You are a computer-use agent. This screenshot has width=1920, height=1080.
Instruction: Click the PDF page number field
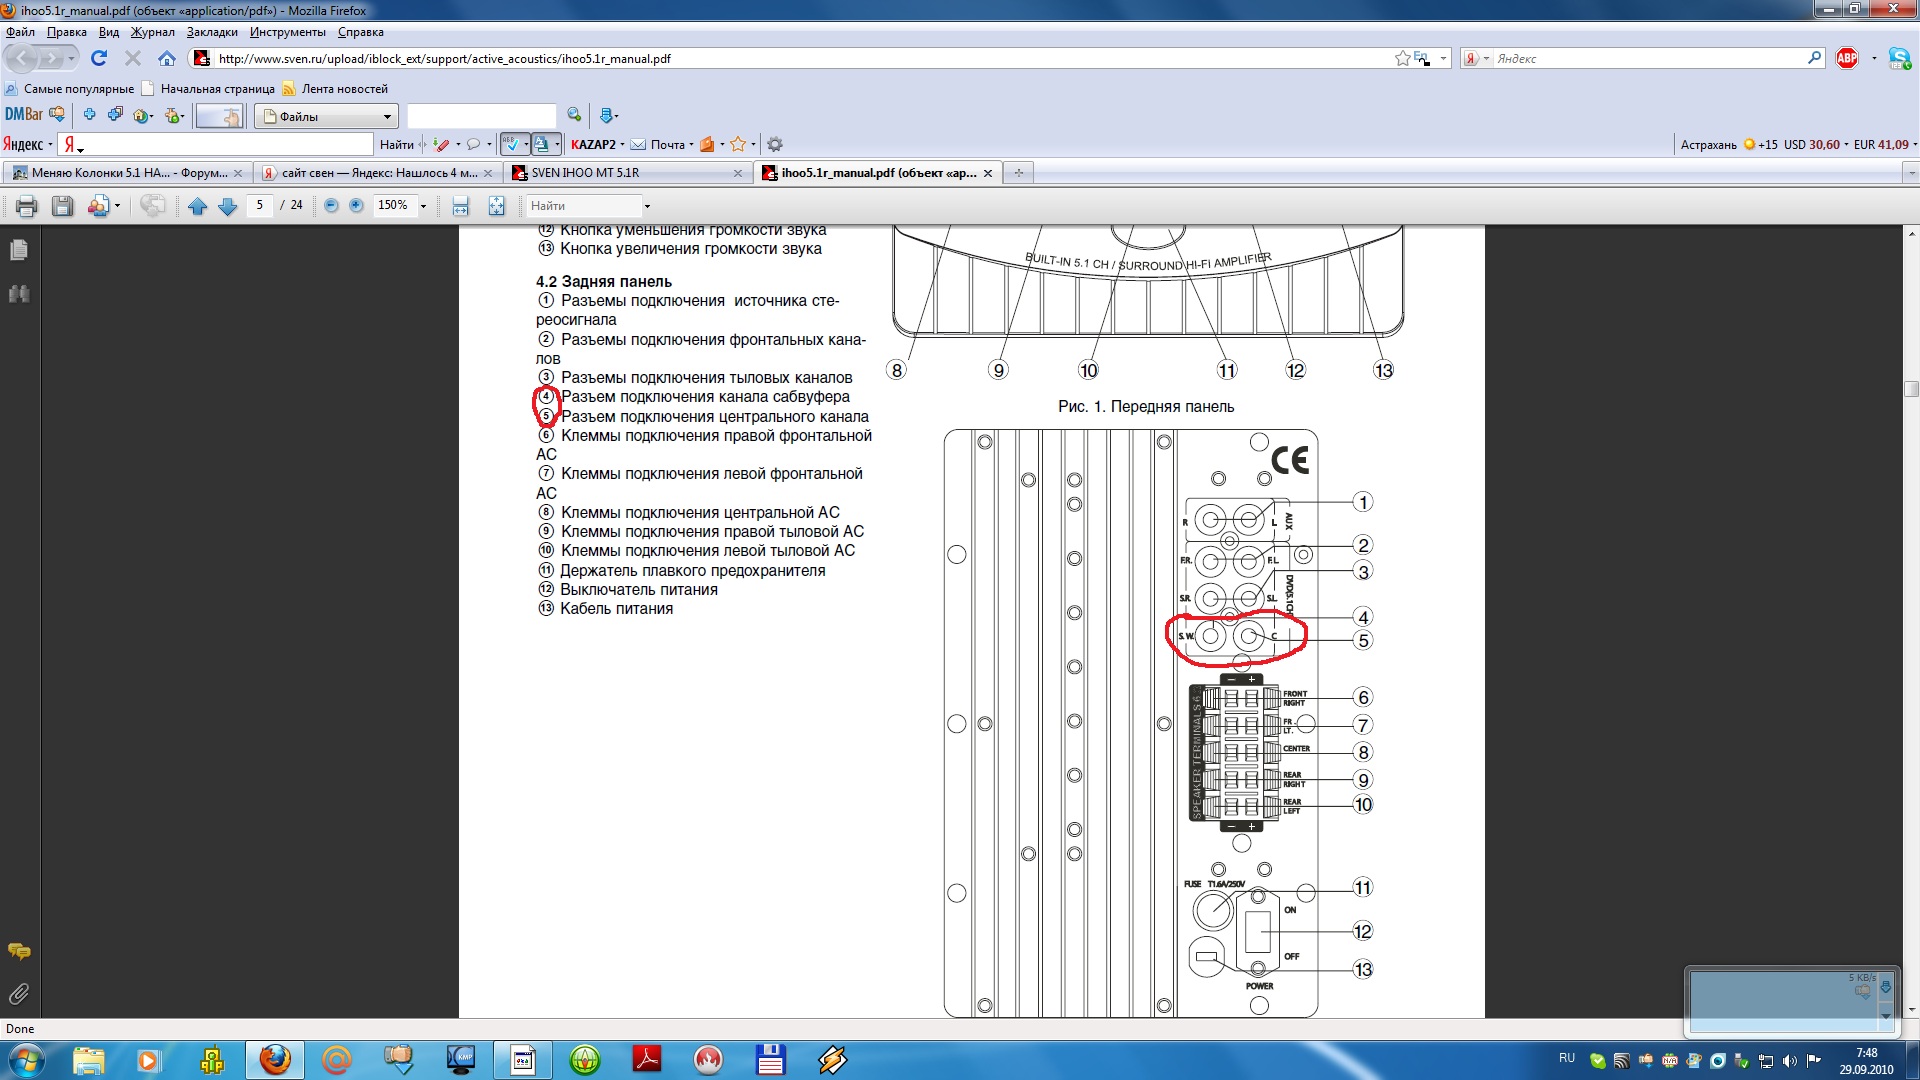pos(260,205)
